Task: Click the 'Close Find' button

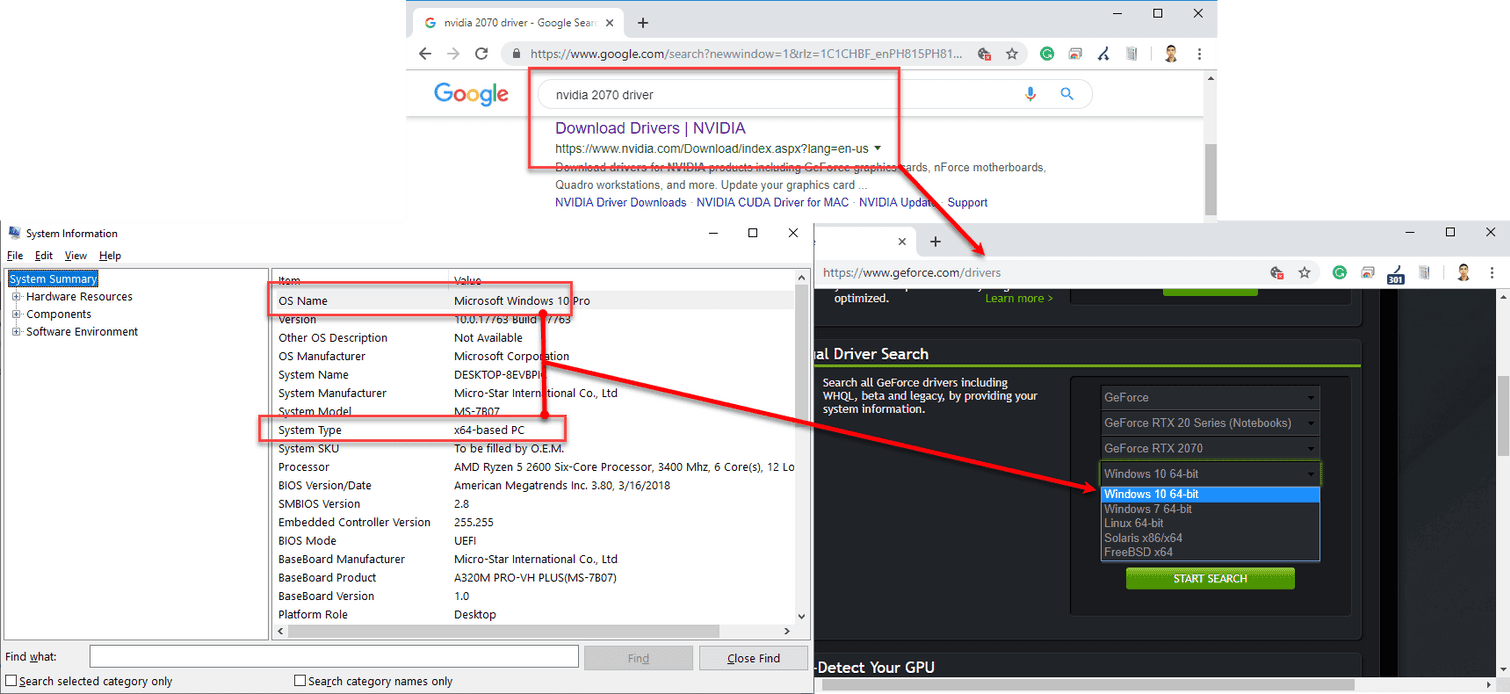Action: (753, 658)
